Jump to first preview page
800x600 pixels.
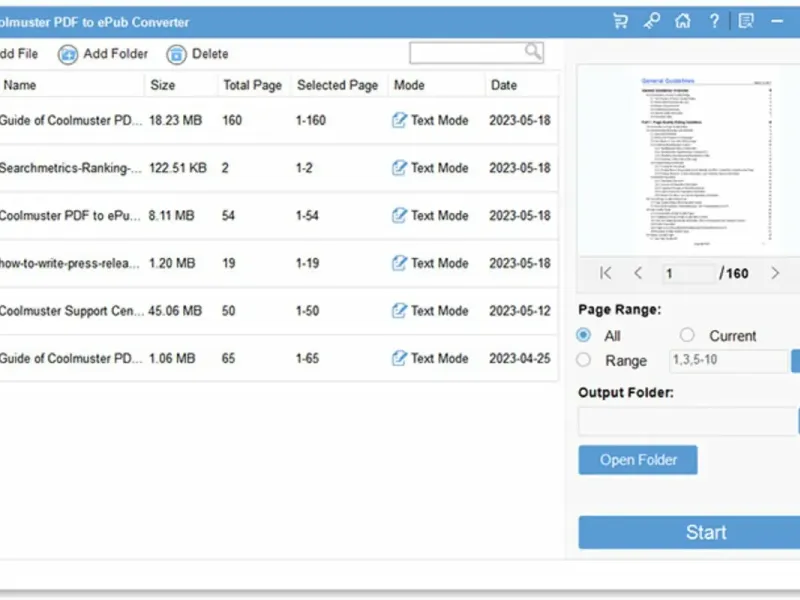click(x=606, y=273)
